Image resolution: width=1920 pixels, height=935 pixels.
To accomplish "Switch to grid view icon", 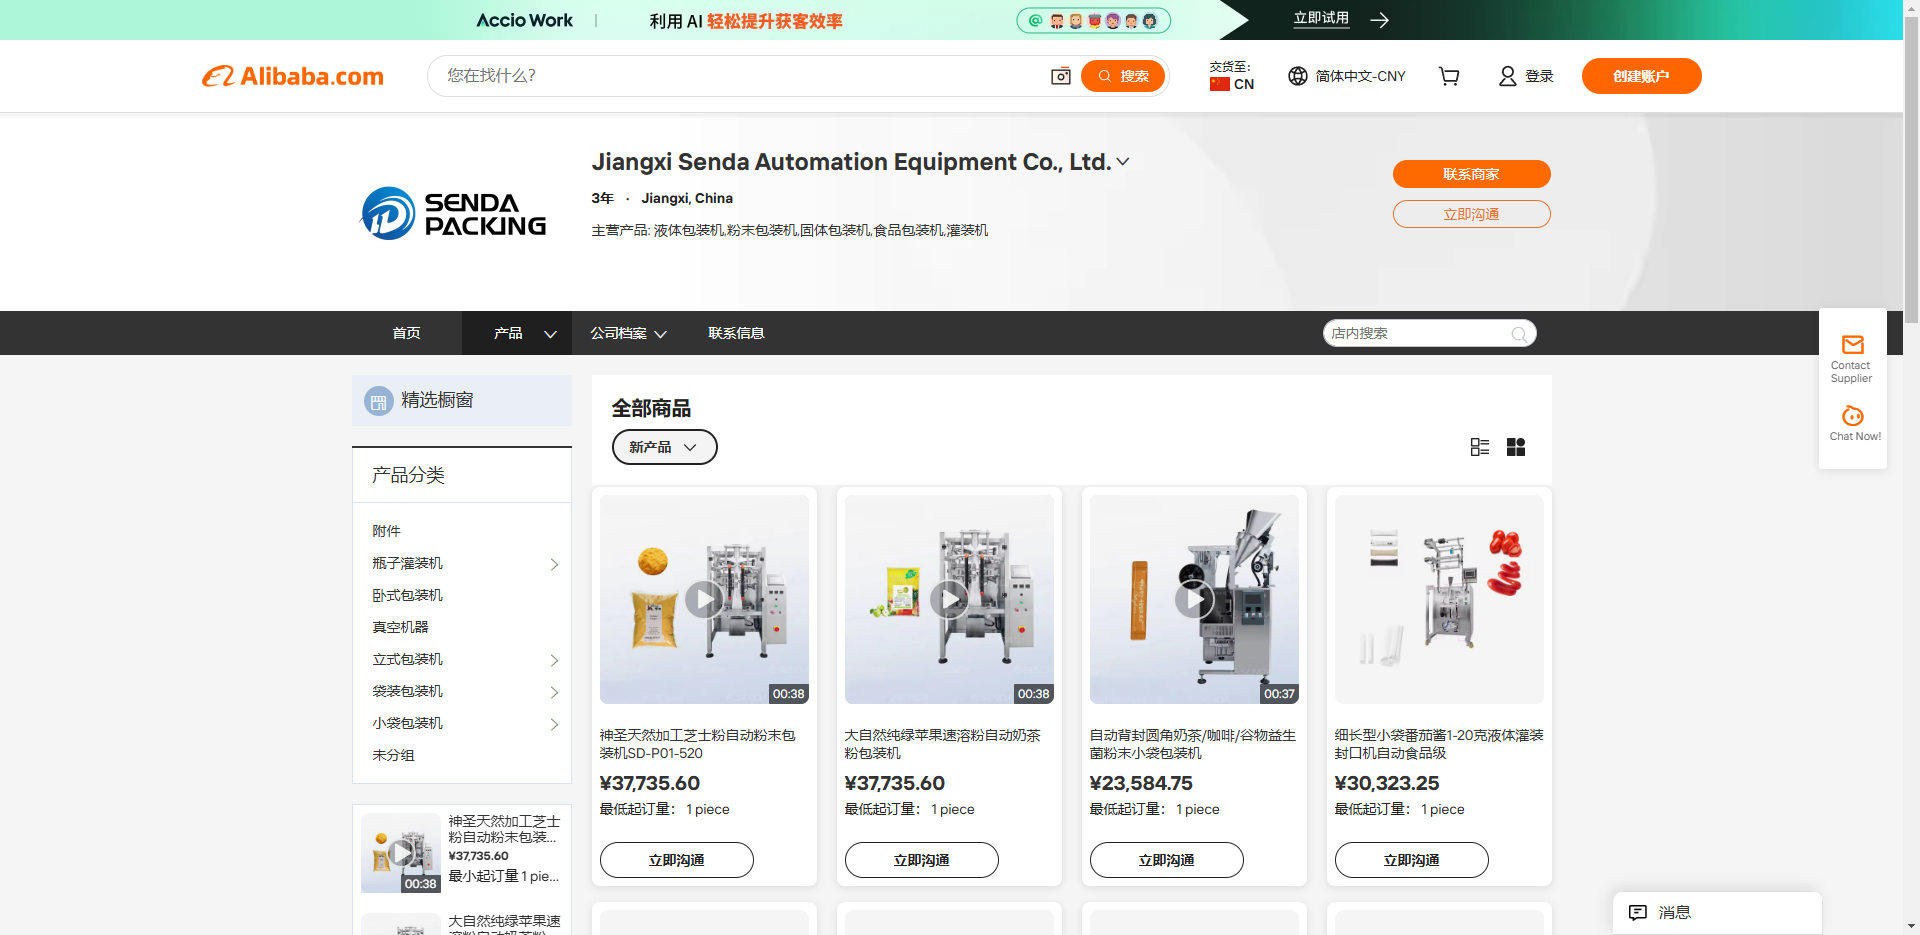I will click(1516, 447).
